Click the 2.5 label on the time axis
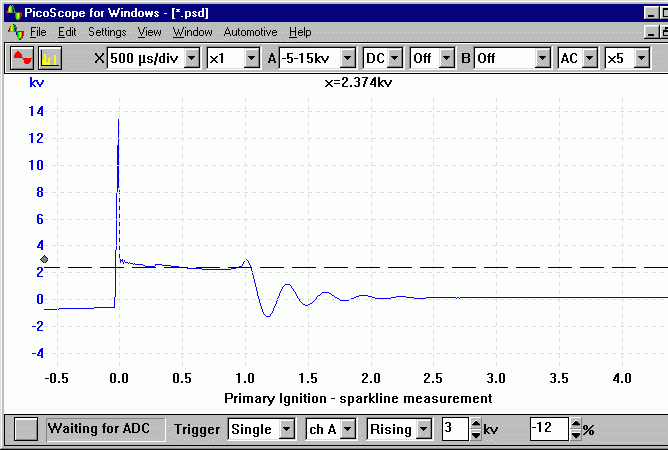This screenshot has width=668, height=450. click(433, 378)
